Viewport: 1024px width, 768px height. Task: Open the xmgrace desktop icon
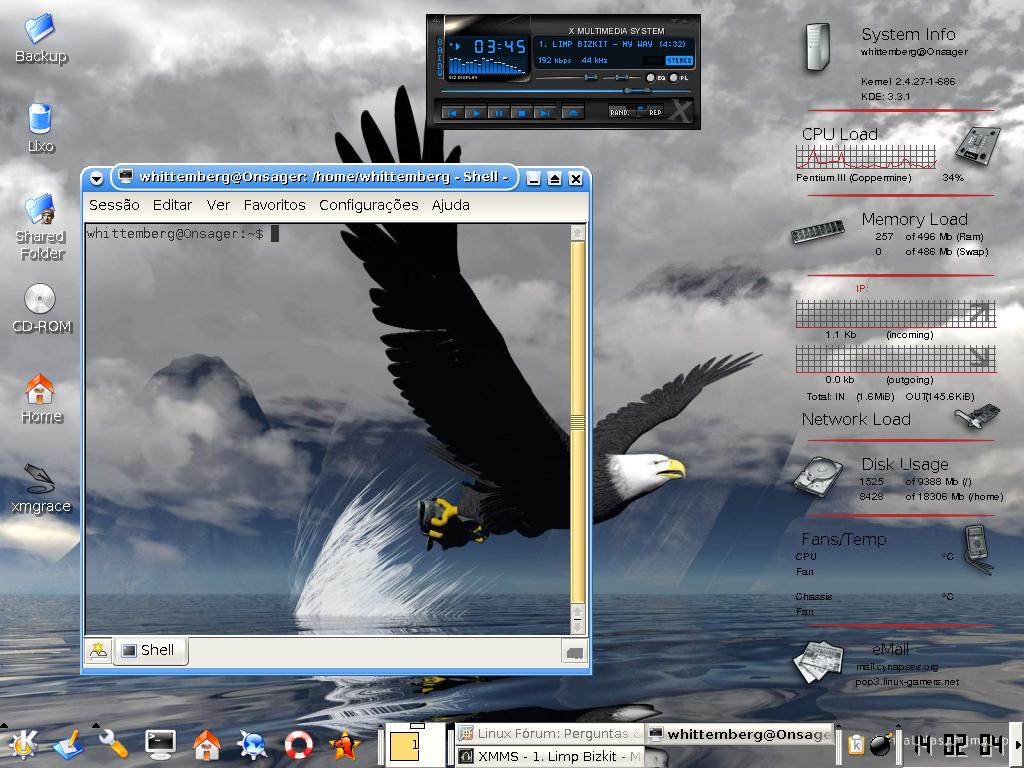click(40, 489)
